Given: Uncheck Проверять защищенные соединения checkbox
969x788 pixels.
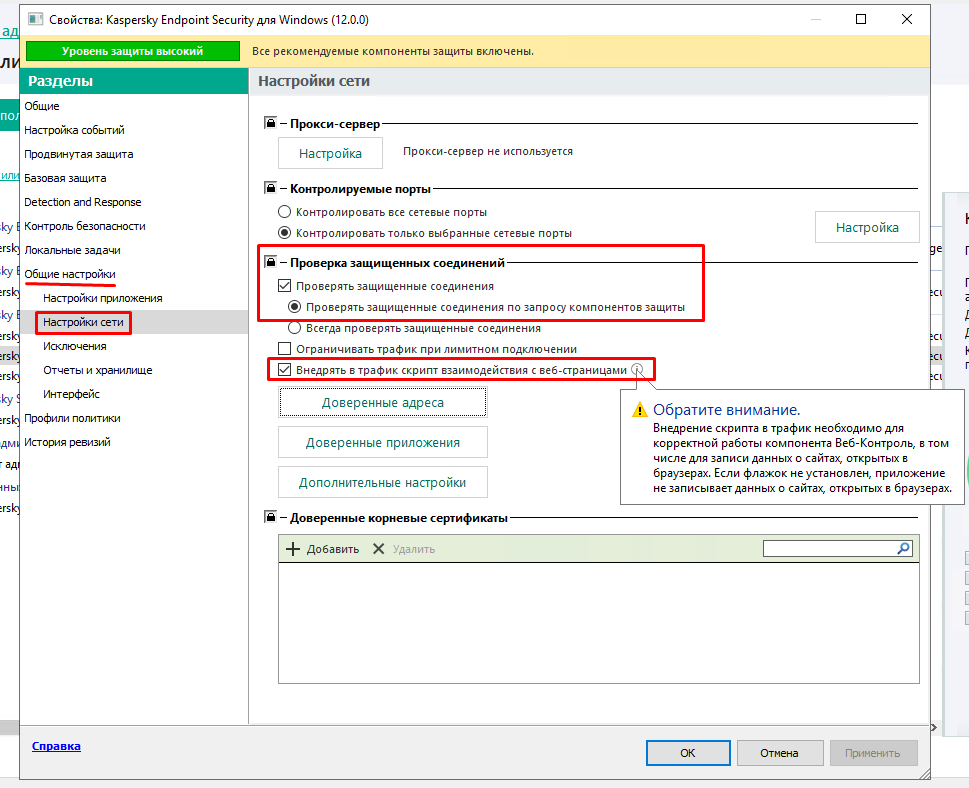Looking at the screenshot, I should [x=284, y=286].
